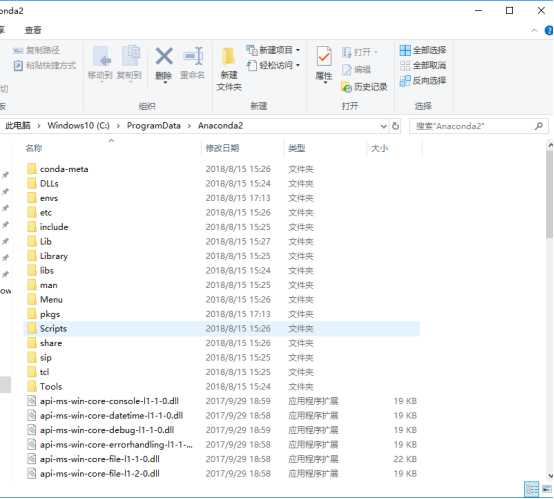554x499 pixels.
Task: Click Invert selection (反向选择)
Action: (x=423, y=81)
